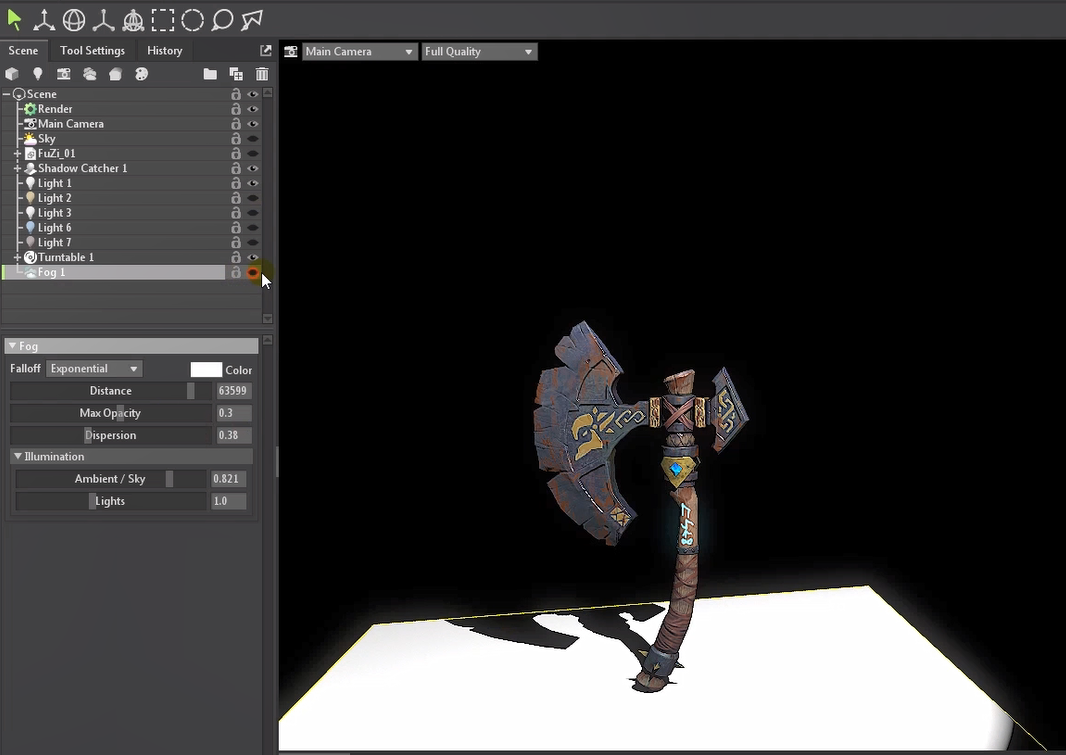The image size is (1066, 755).
Task: Delete selected object with trash icon
Action: point(262,74)
